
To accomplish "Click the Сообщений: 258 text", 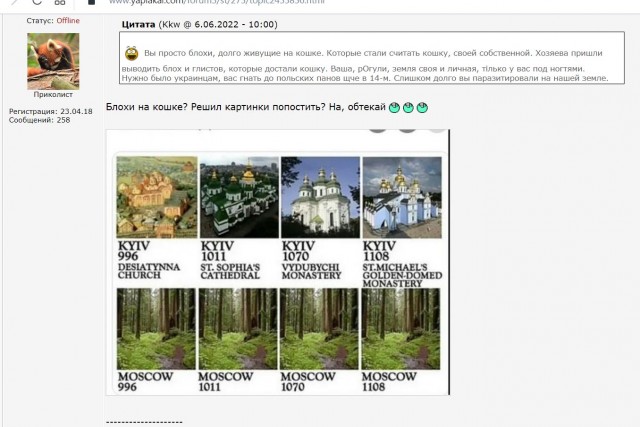I will coord(40,120).
